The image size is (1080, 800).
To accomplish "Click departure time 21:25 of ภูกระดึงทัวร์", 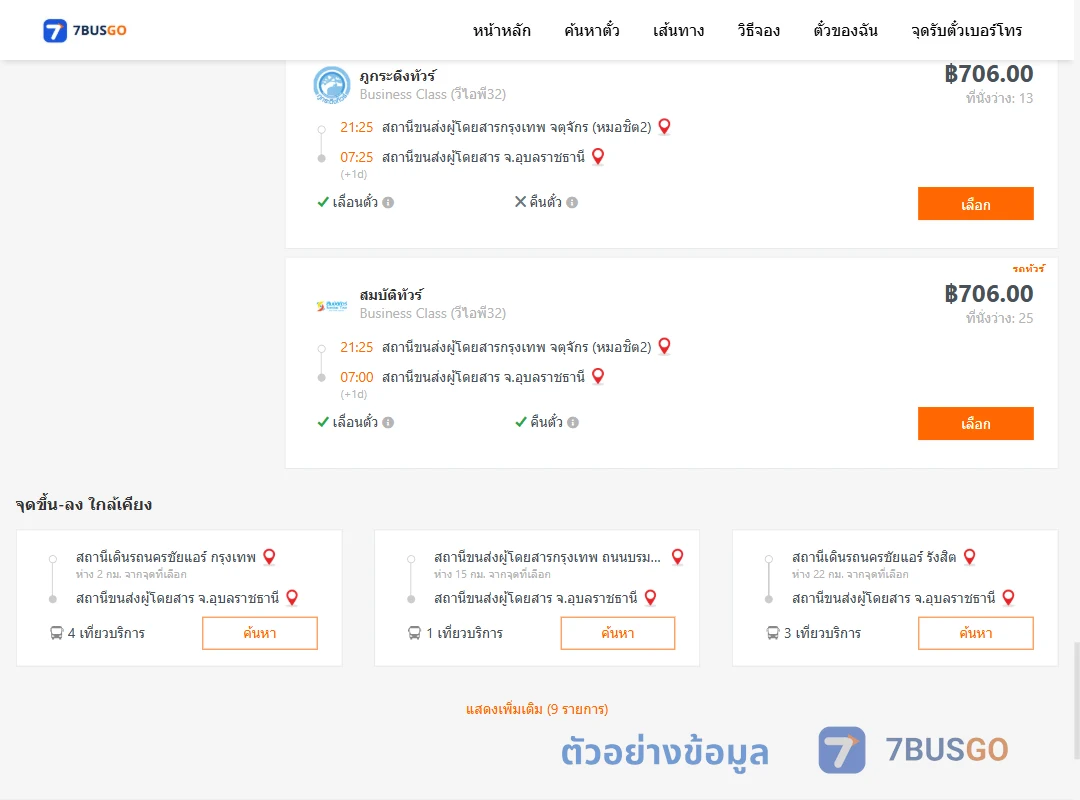I will pyautogui.click(x=356, y=127).
